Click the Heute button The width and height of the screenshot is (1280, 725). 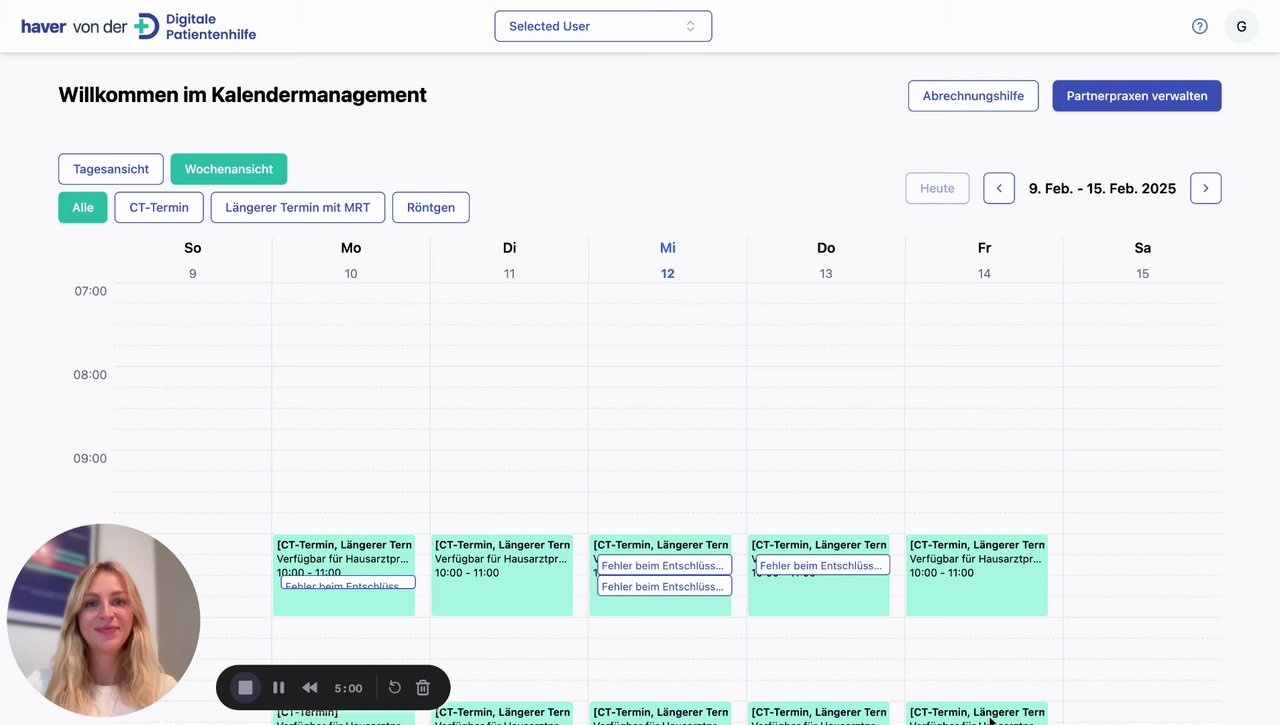(937, 188)
